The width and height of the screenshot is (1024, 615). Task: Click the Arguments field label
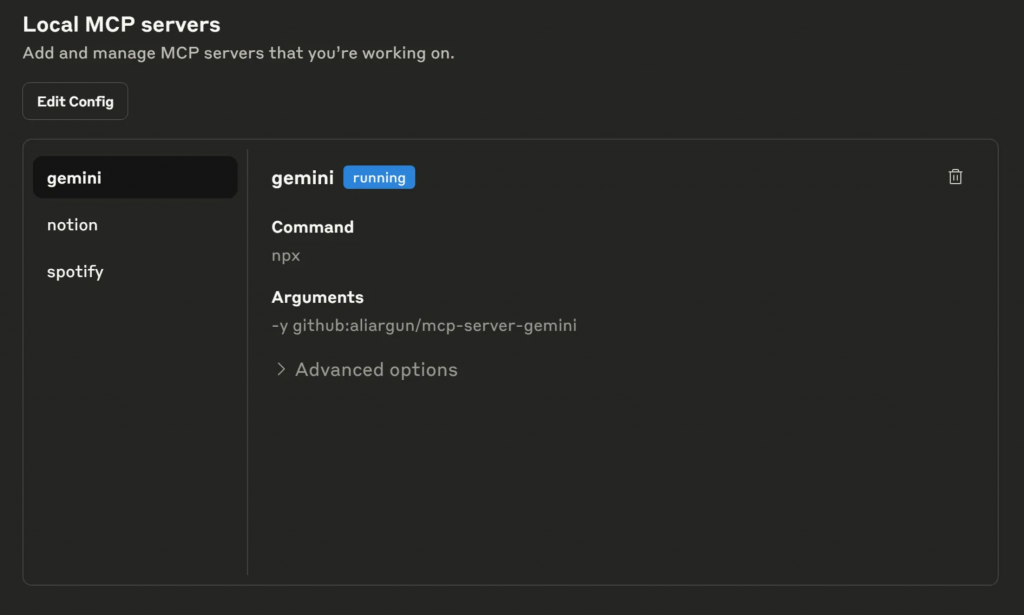(x=317, y=297)
